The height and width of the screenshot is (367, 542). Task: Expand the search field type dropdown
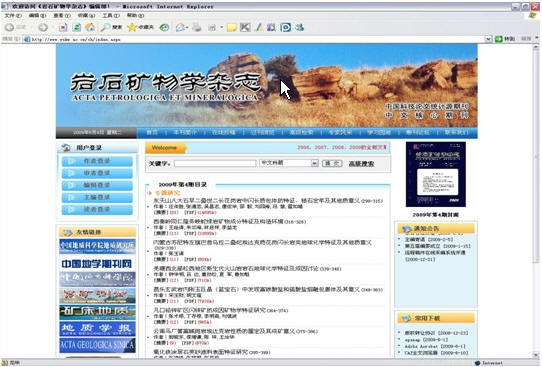(x=314, y=163)
